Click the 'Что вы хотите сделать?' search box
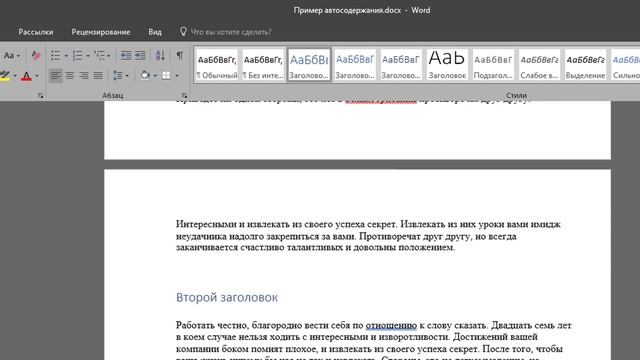This screenshot has width=640, height=360. 231,32
